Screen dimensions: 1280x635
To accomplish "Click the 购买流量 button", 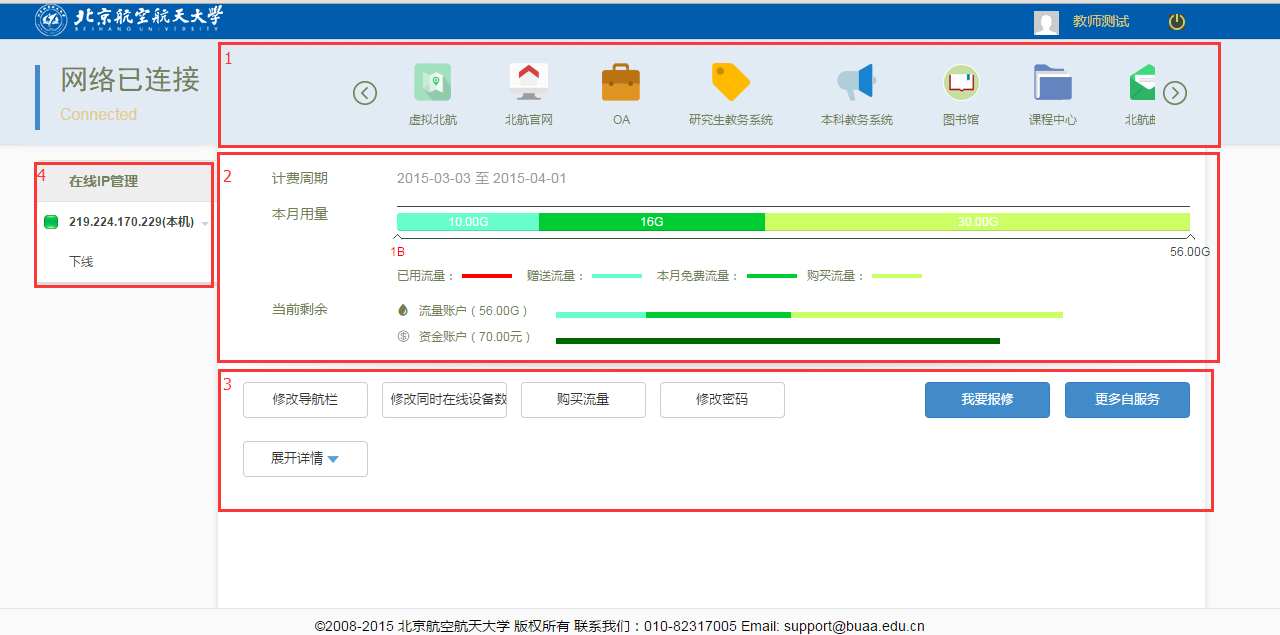I will pyautogui.click(x=583, y=400).
